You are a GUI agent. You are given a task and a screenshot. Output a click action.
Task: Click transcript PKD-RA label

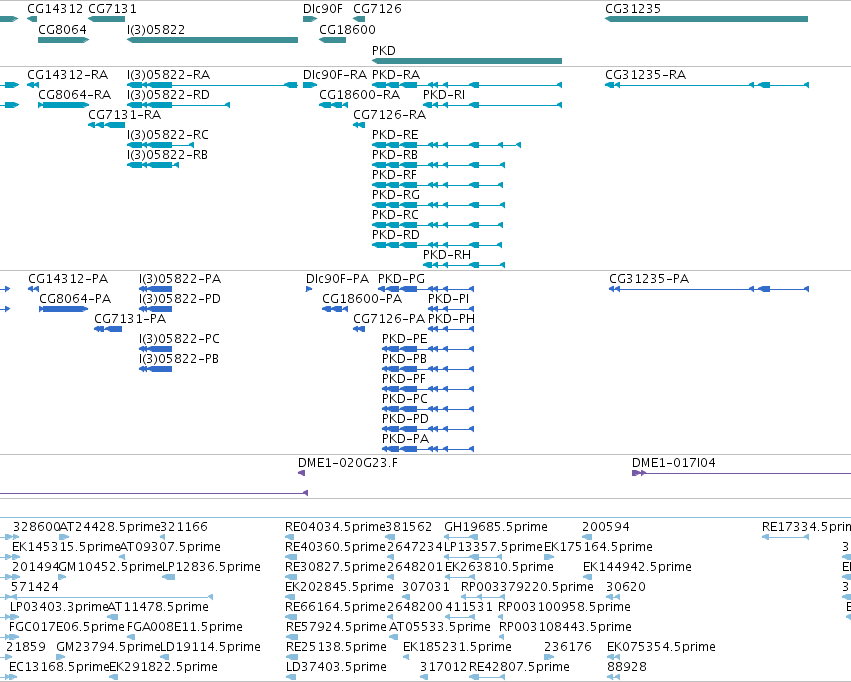pos(396,74)
